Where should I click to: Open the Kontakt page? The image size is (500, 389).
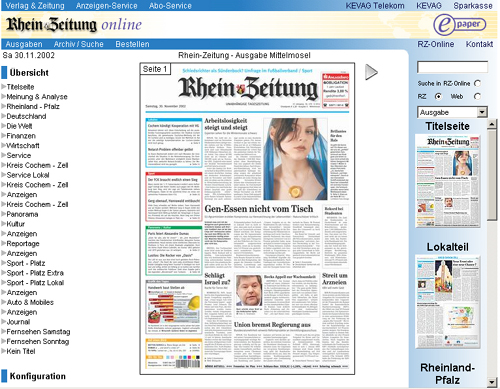(479, 44)
